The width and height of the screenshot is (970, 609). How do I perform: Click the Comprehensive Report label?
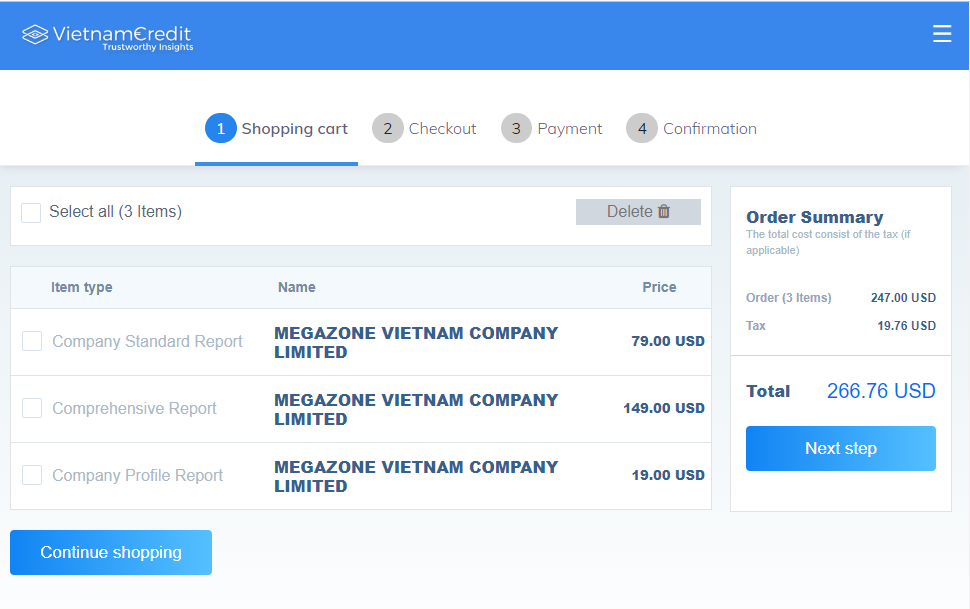(134, 408)
